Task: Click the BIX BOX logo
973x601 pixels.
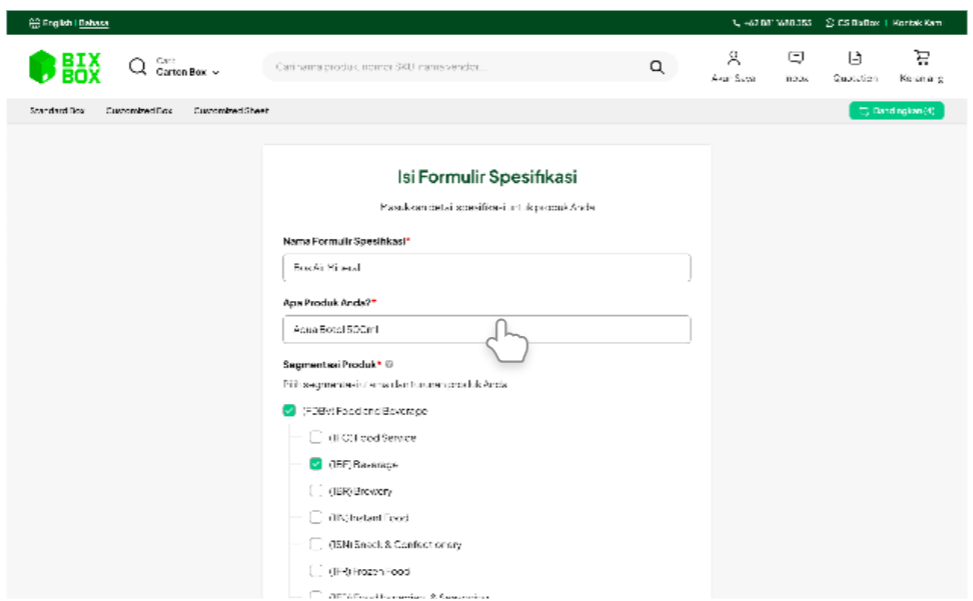Action: pos(65,67)
